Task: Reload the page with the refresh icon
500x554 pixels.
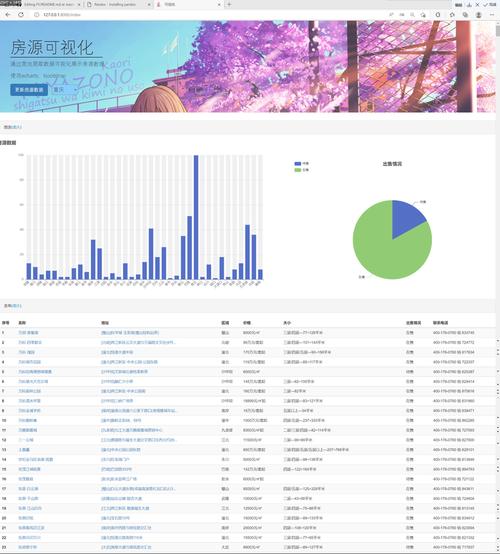Action: point(21,14)
